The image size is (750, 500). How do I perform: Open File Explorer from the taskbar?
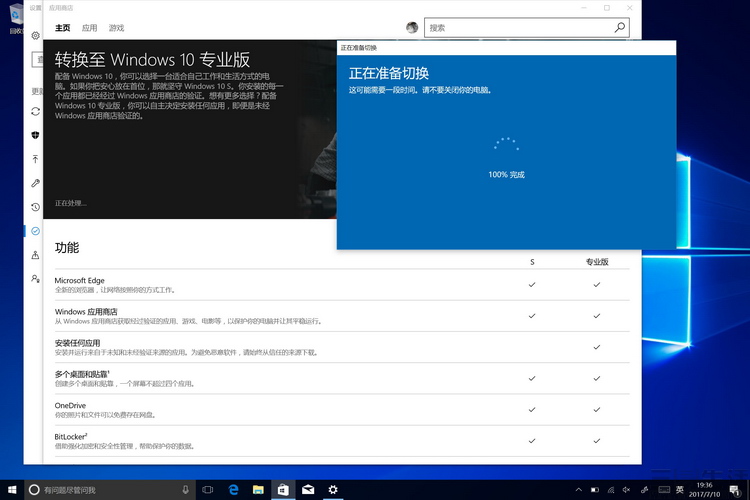[258, 489]
